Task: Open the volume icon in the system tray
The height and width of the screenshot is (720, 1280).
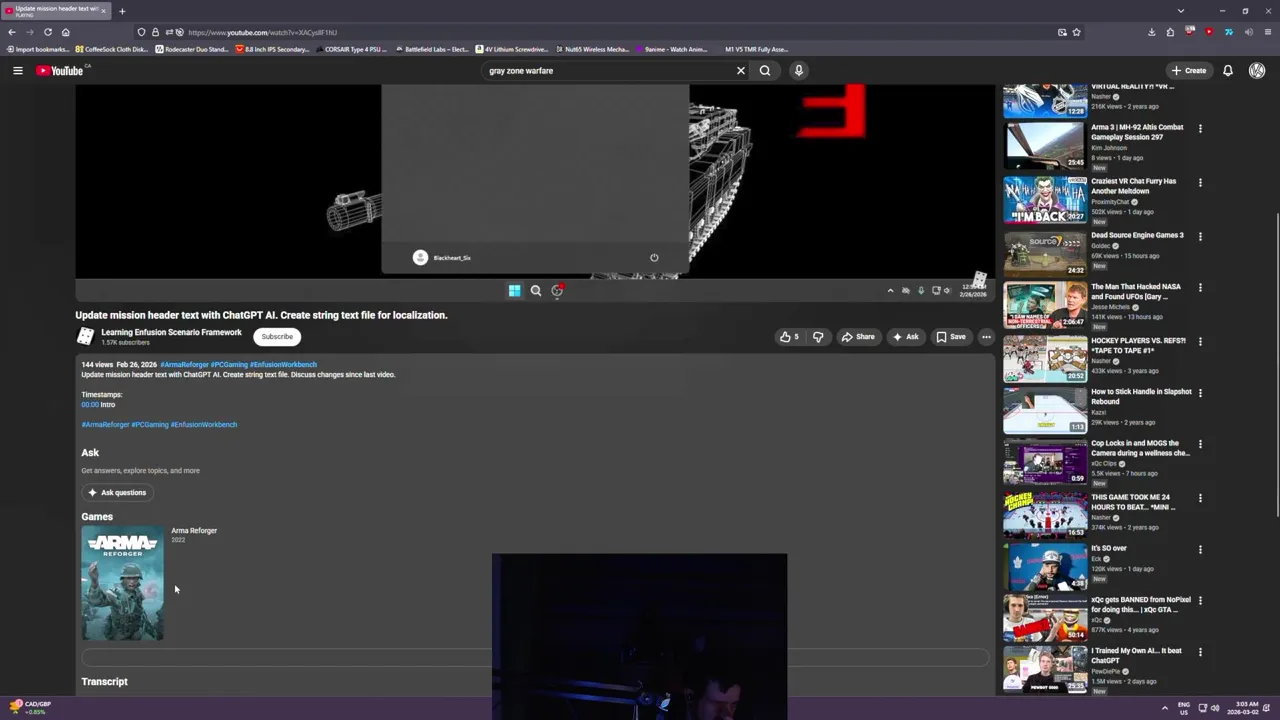Action: point(1215,708)
